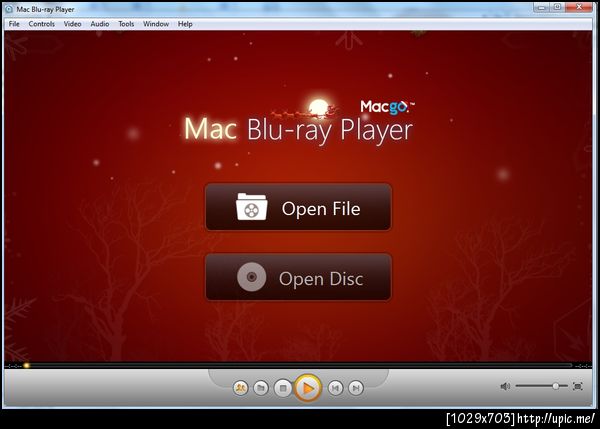Click the Open File button
Viewport: 600px width, 429px height.
pos(298,207)
